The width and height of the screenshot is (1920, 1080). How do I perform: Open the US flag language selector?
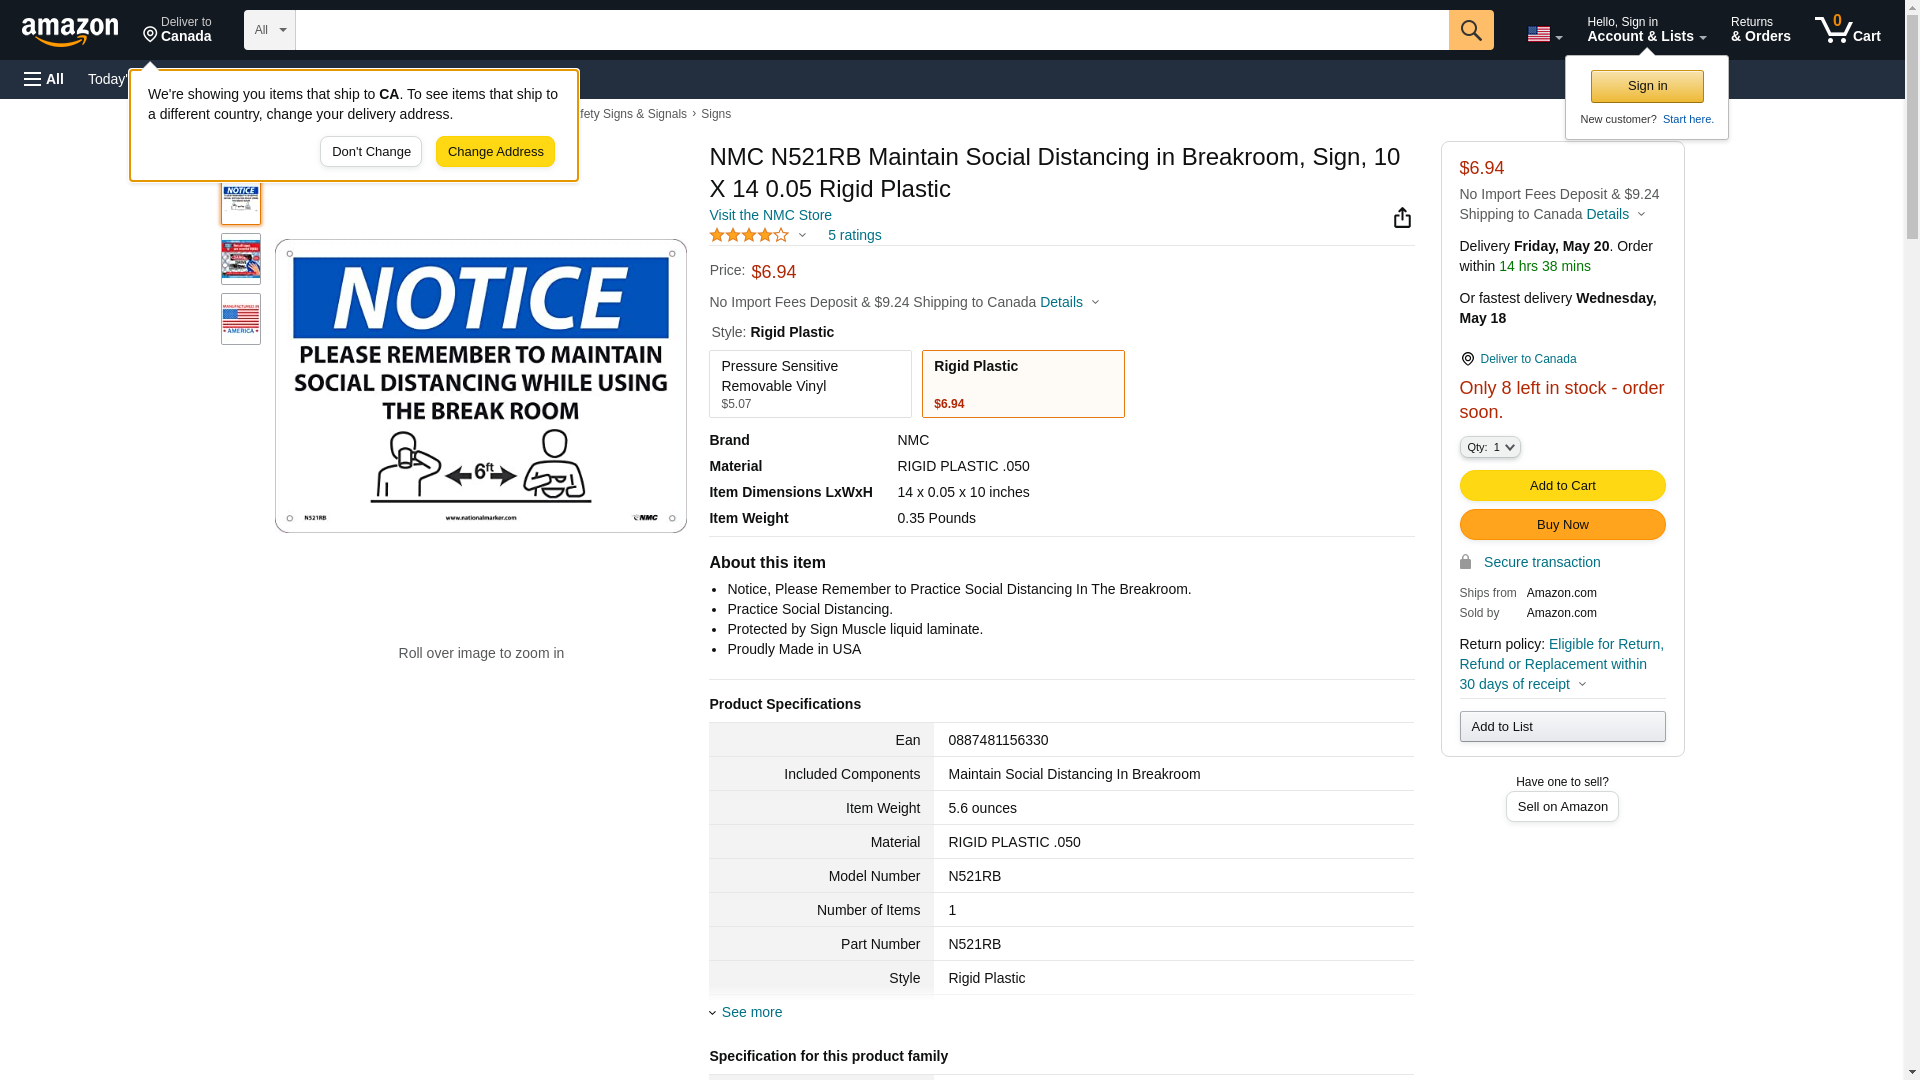[1543, 34]
